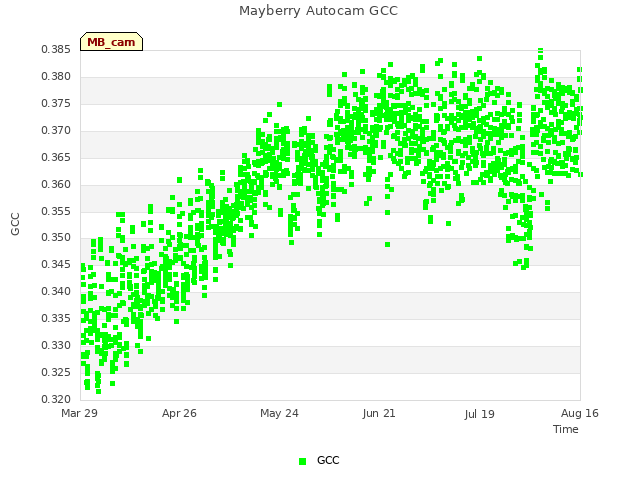Select the Aug 16 x-axis label

pyautogui.click(x=580, y=413)
